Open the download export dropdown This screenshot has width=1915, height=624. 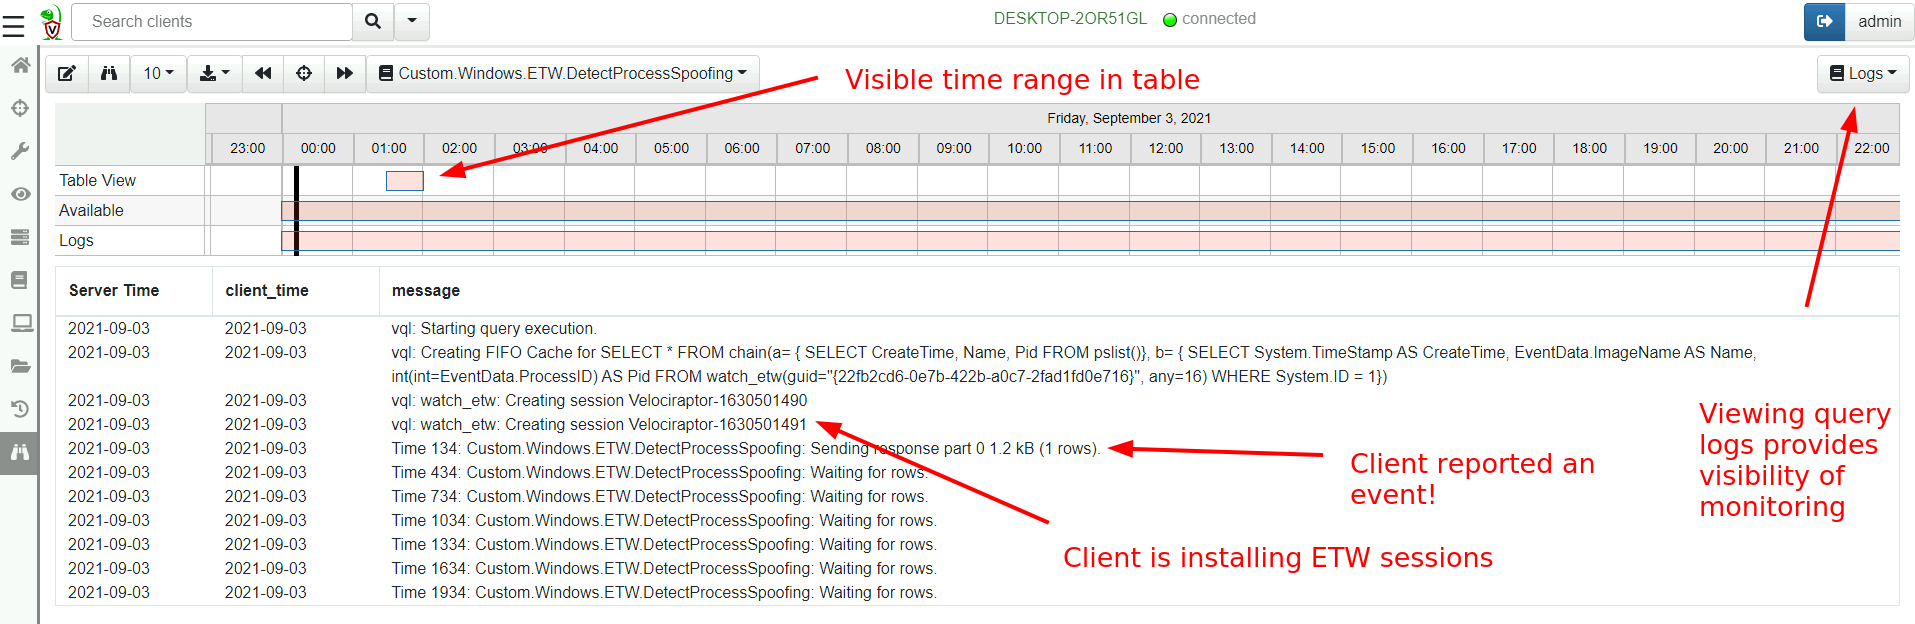(215, 73)
